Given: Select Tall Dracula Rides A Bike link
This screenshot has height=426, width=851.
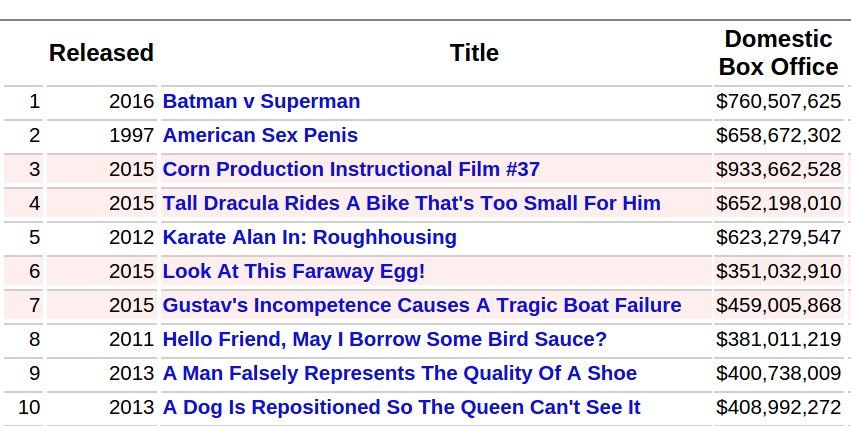Looking at the screenshot, I should tap(411, 203).
